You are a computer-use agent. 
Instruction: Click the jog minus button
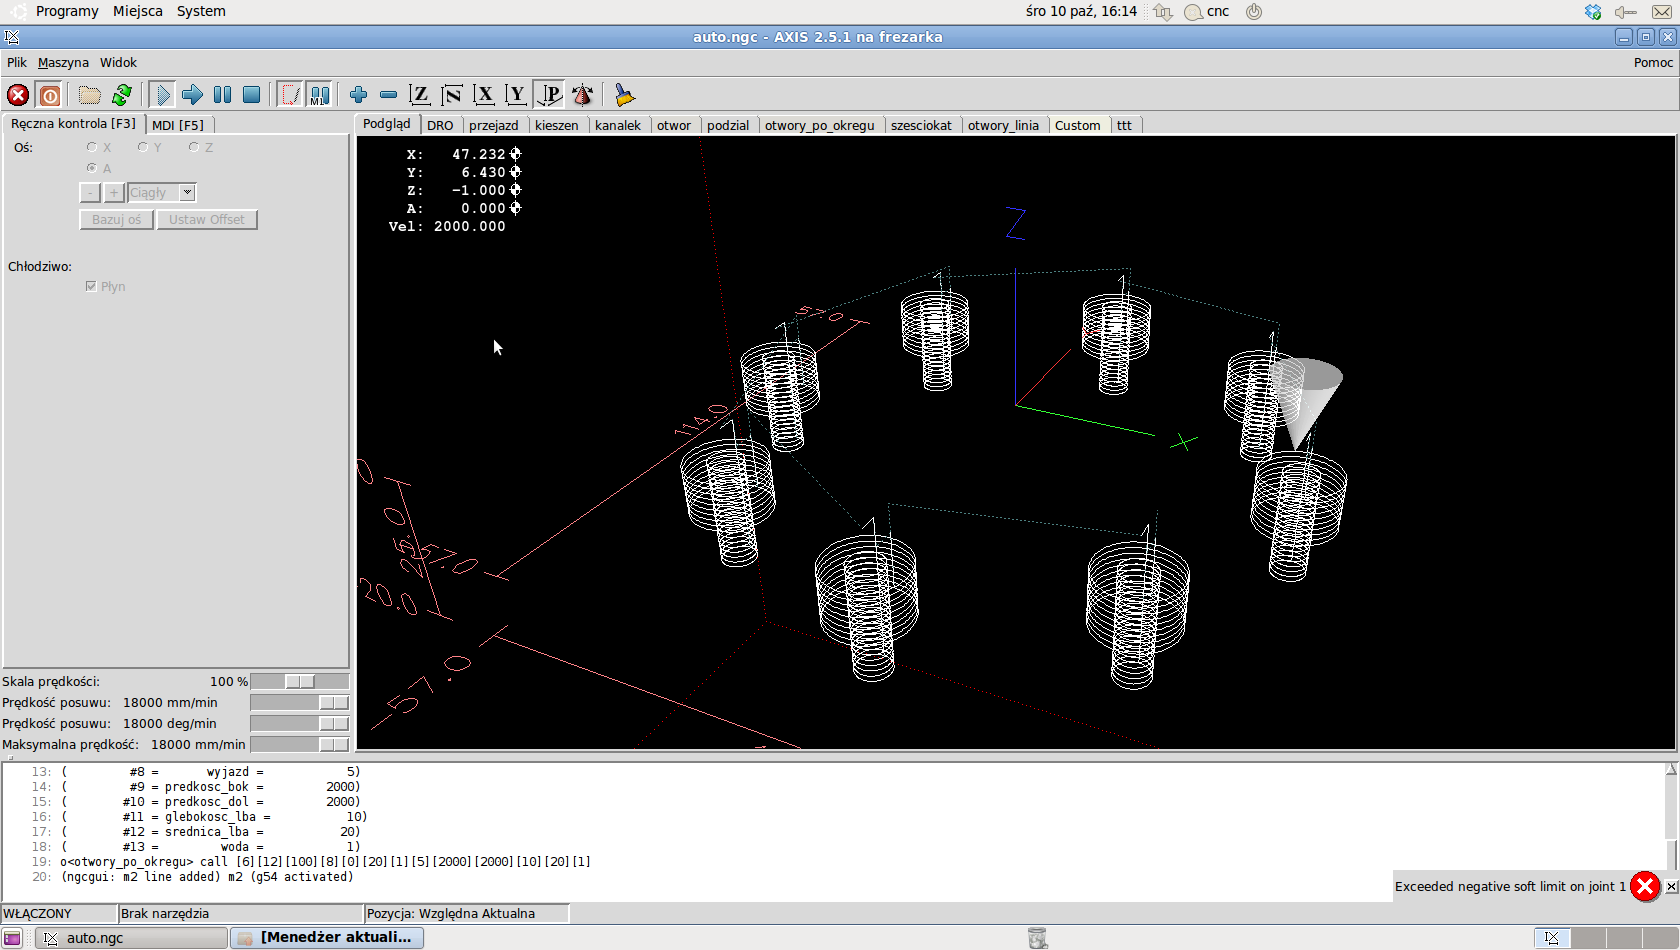coord(90,192)
